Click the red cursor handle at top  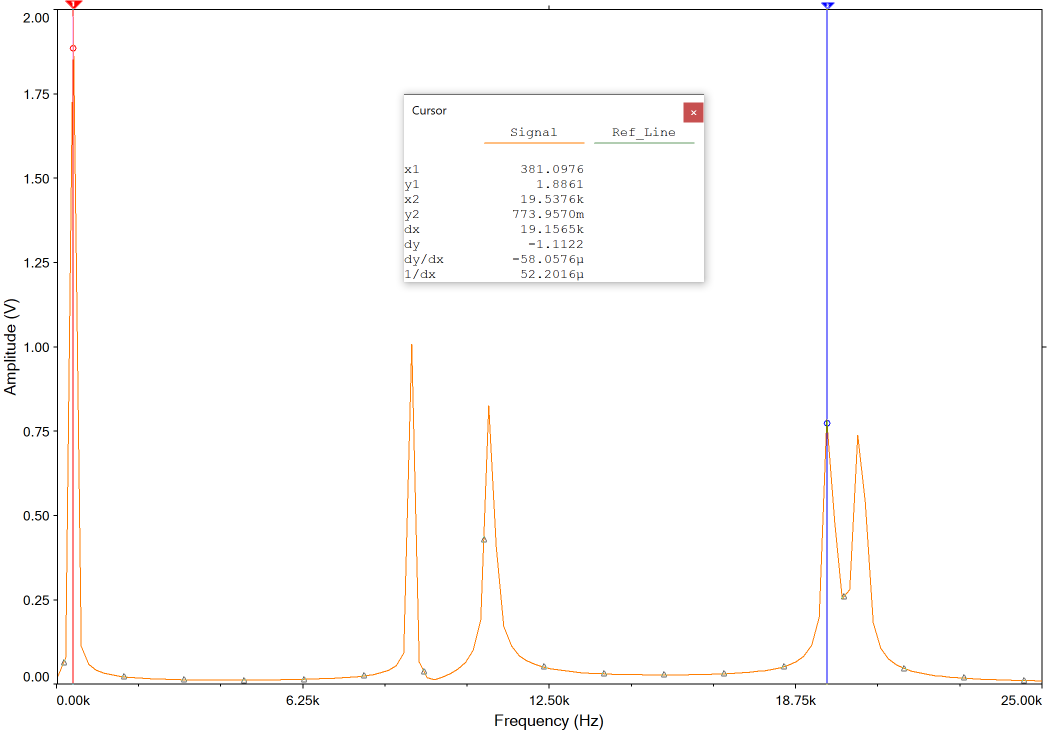coord(73,5)
